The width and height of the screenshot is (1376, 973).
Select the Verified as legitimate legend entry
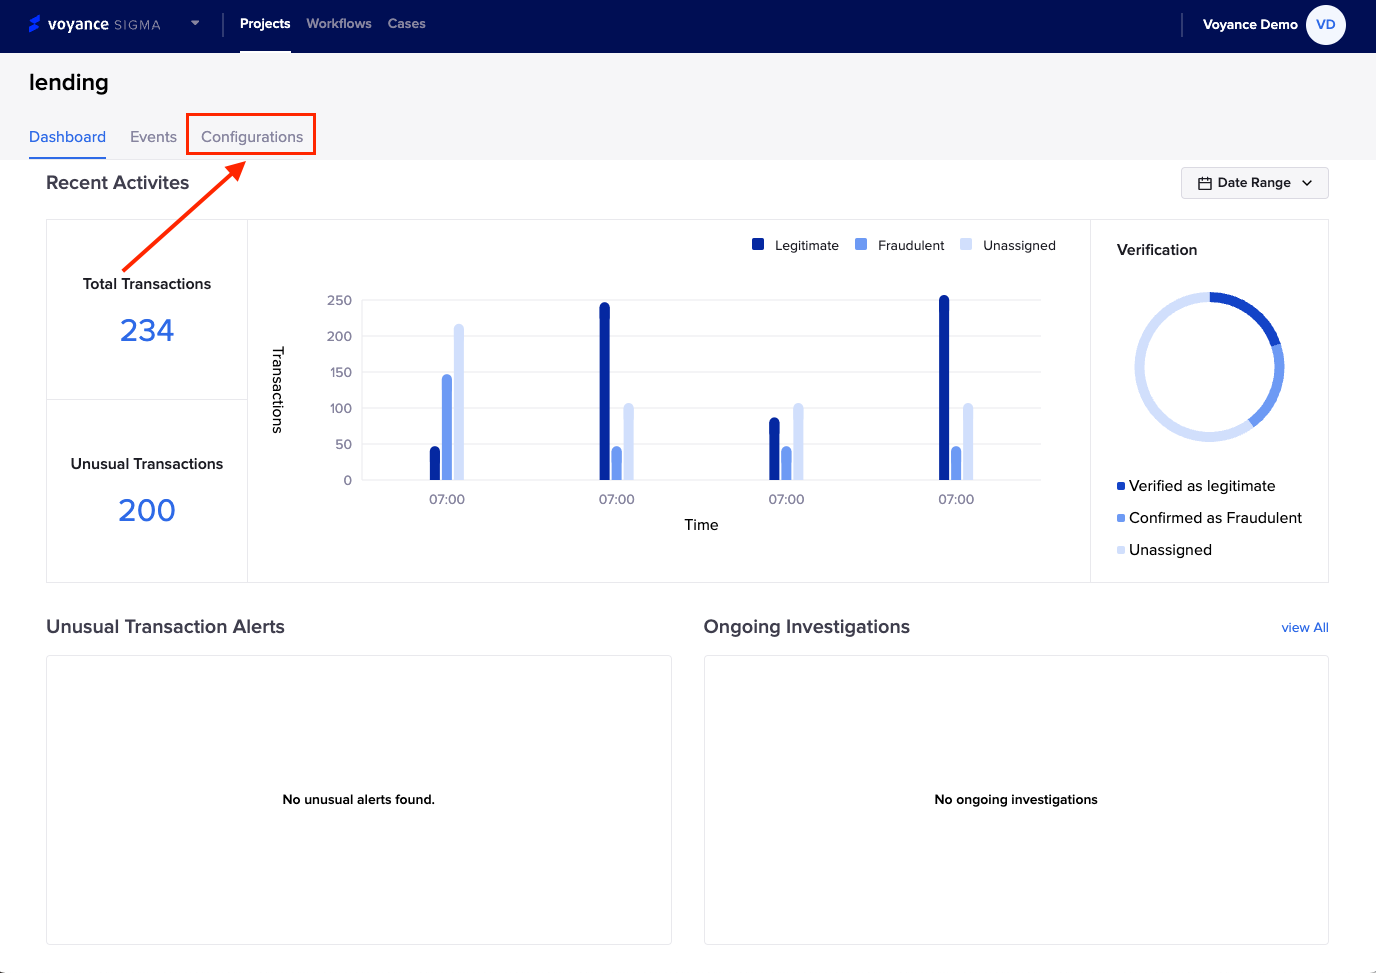point(1196,486)
